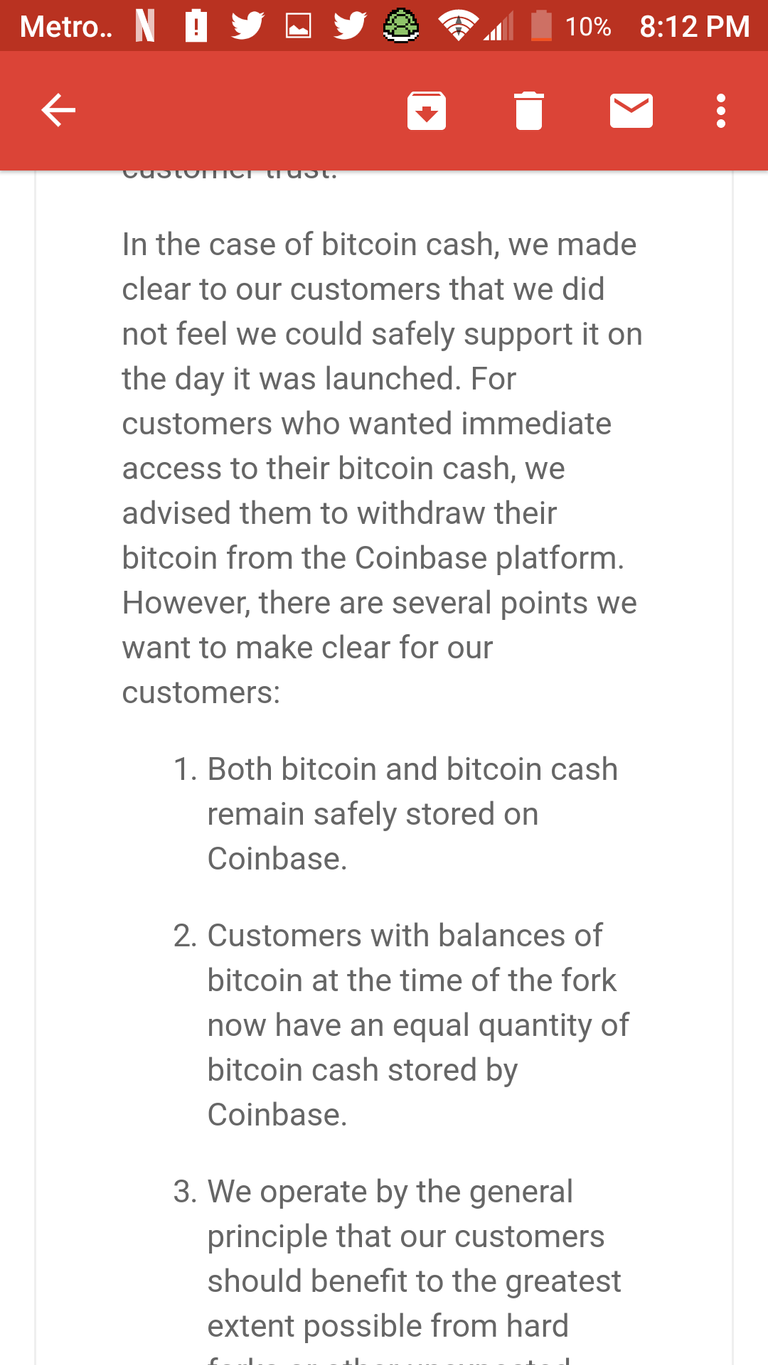Tap the picture notification icon
Screen dimensions: 768x1365
(298, 27)
